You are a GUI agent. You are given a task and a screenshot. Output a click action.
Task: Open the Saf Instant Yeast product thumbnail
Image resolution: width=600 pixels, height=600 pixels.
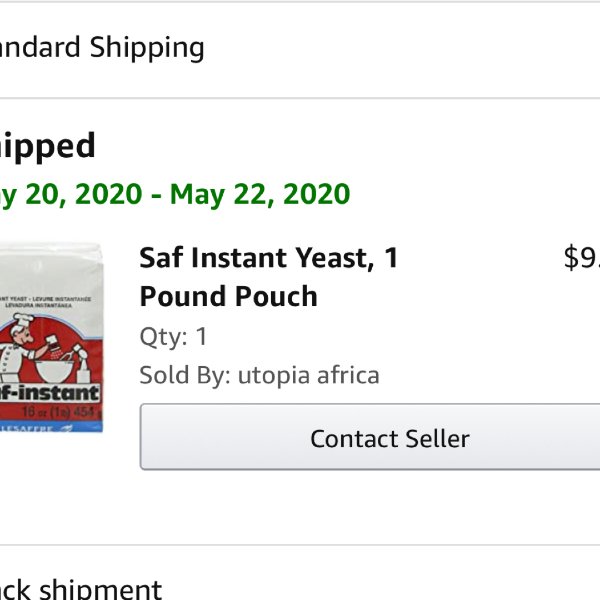click(51, 338)
